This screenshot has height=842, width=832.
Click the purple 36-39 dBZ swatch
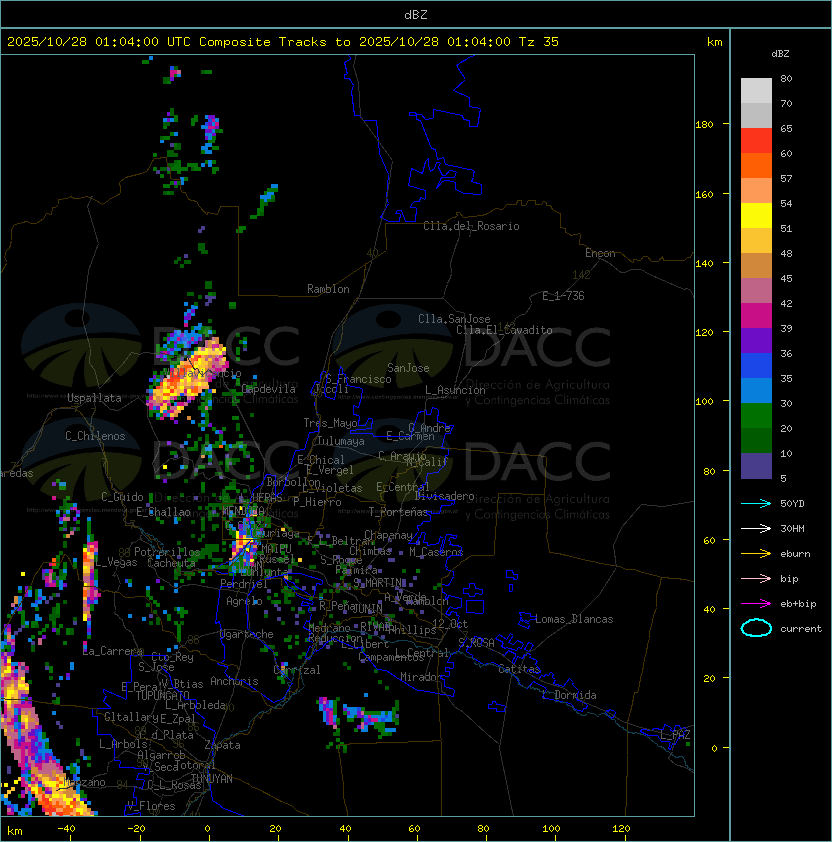point(756,340)
